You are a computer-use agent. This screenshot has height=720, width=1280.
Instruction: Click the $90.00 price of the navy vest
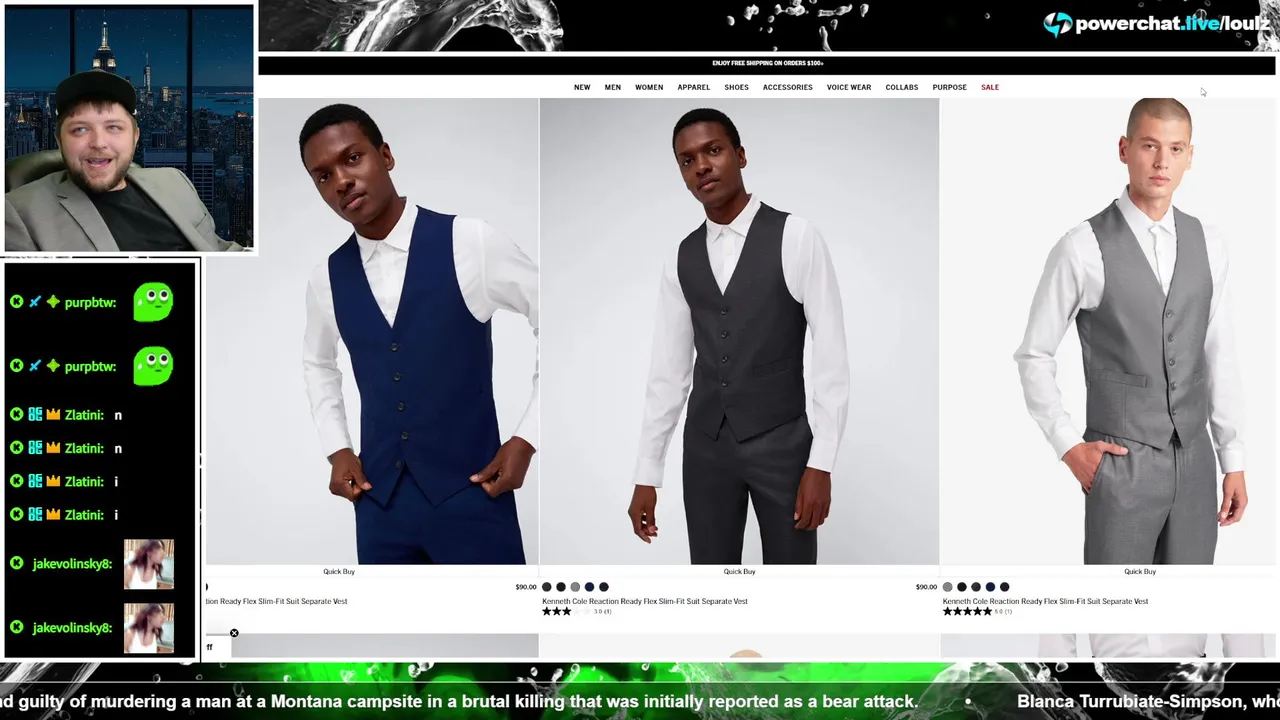tap(526, 587)
